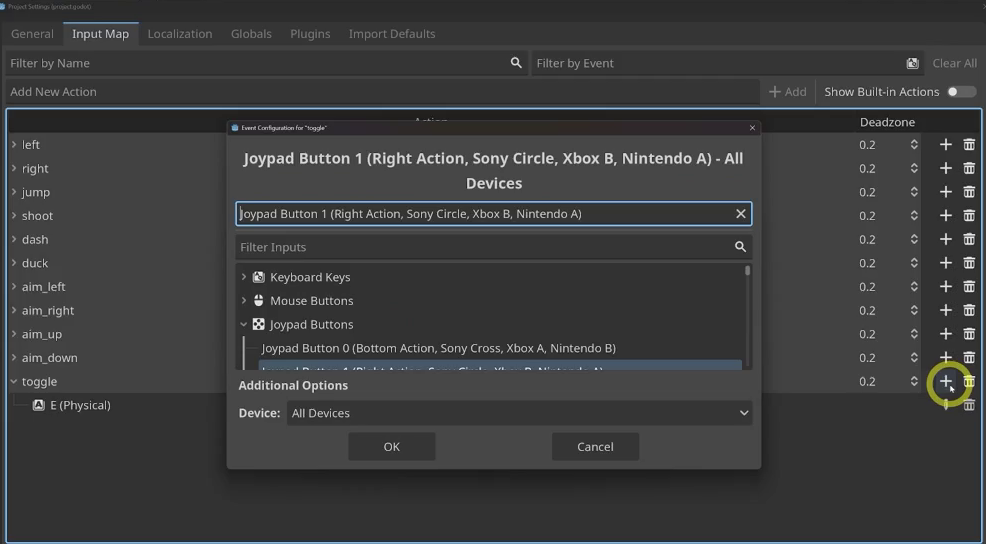The width and height of the screenshot is (986, 544).
Task: Cancel the event configuration dialog
Action: [595, 447]
